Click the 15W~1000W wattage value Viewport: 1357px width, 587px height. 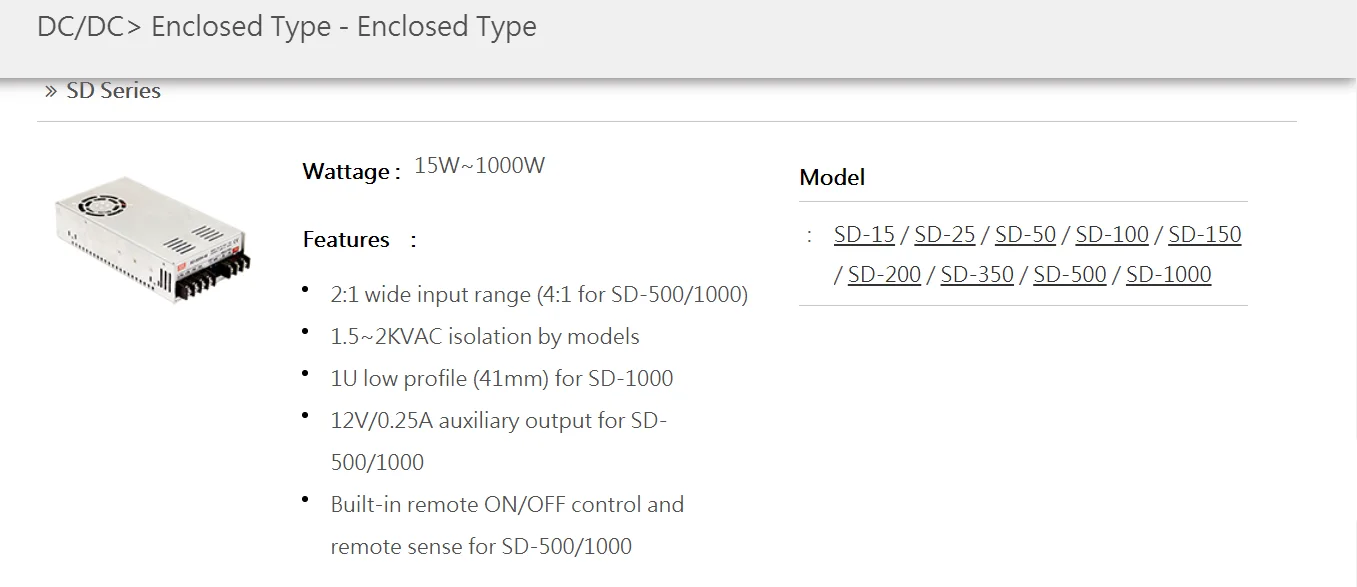[x=479, y=166]
